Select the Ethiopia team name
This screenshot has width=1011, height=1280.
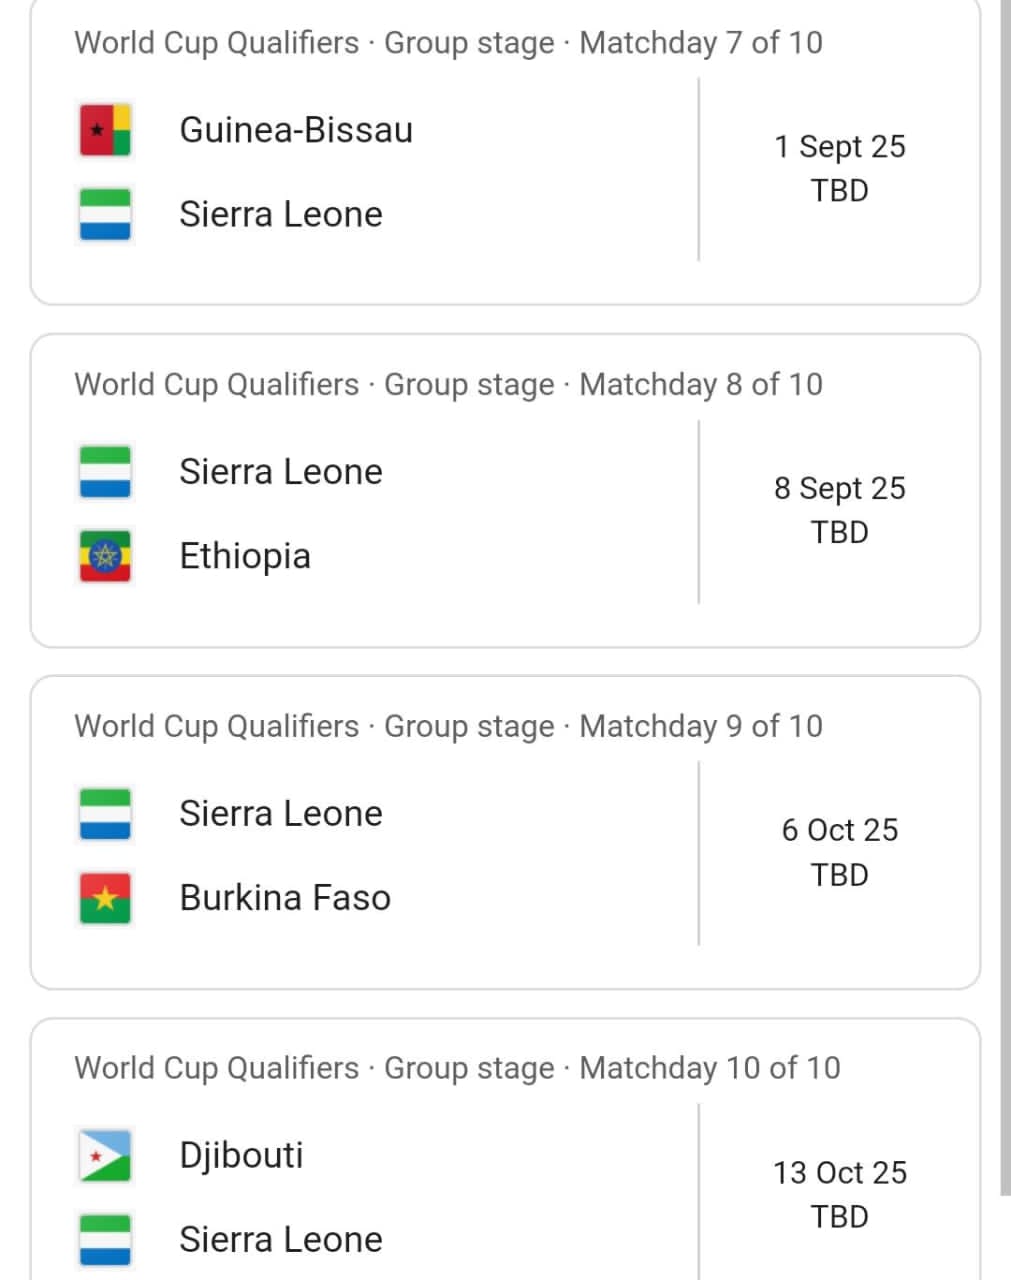point(245,556)
